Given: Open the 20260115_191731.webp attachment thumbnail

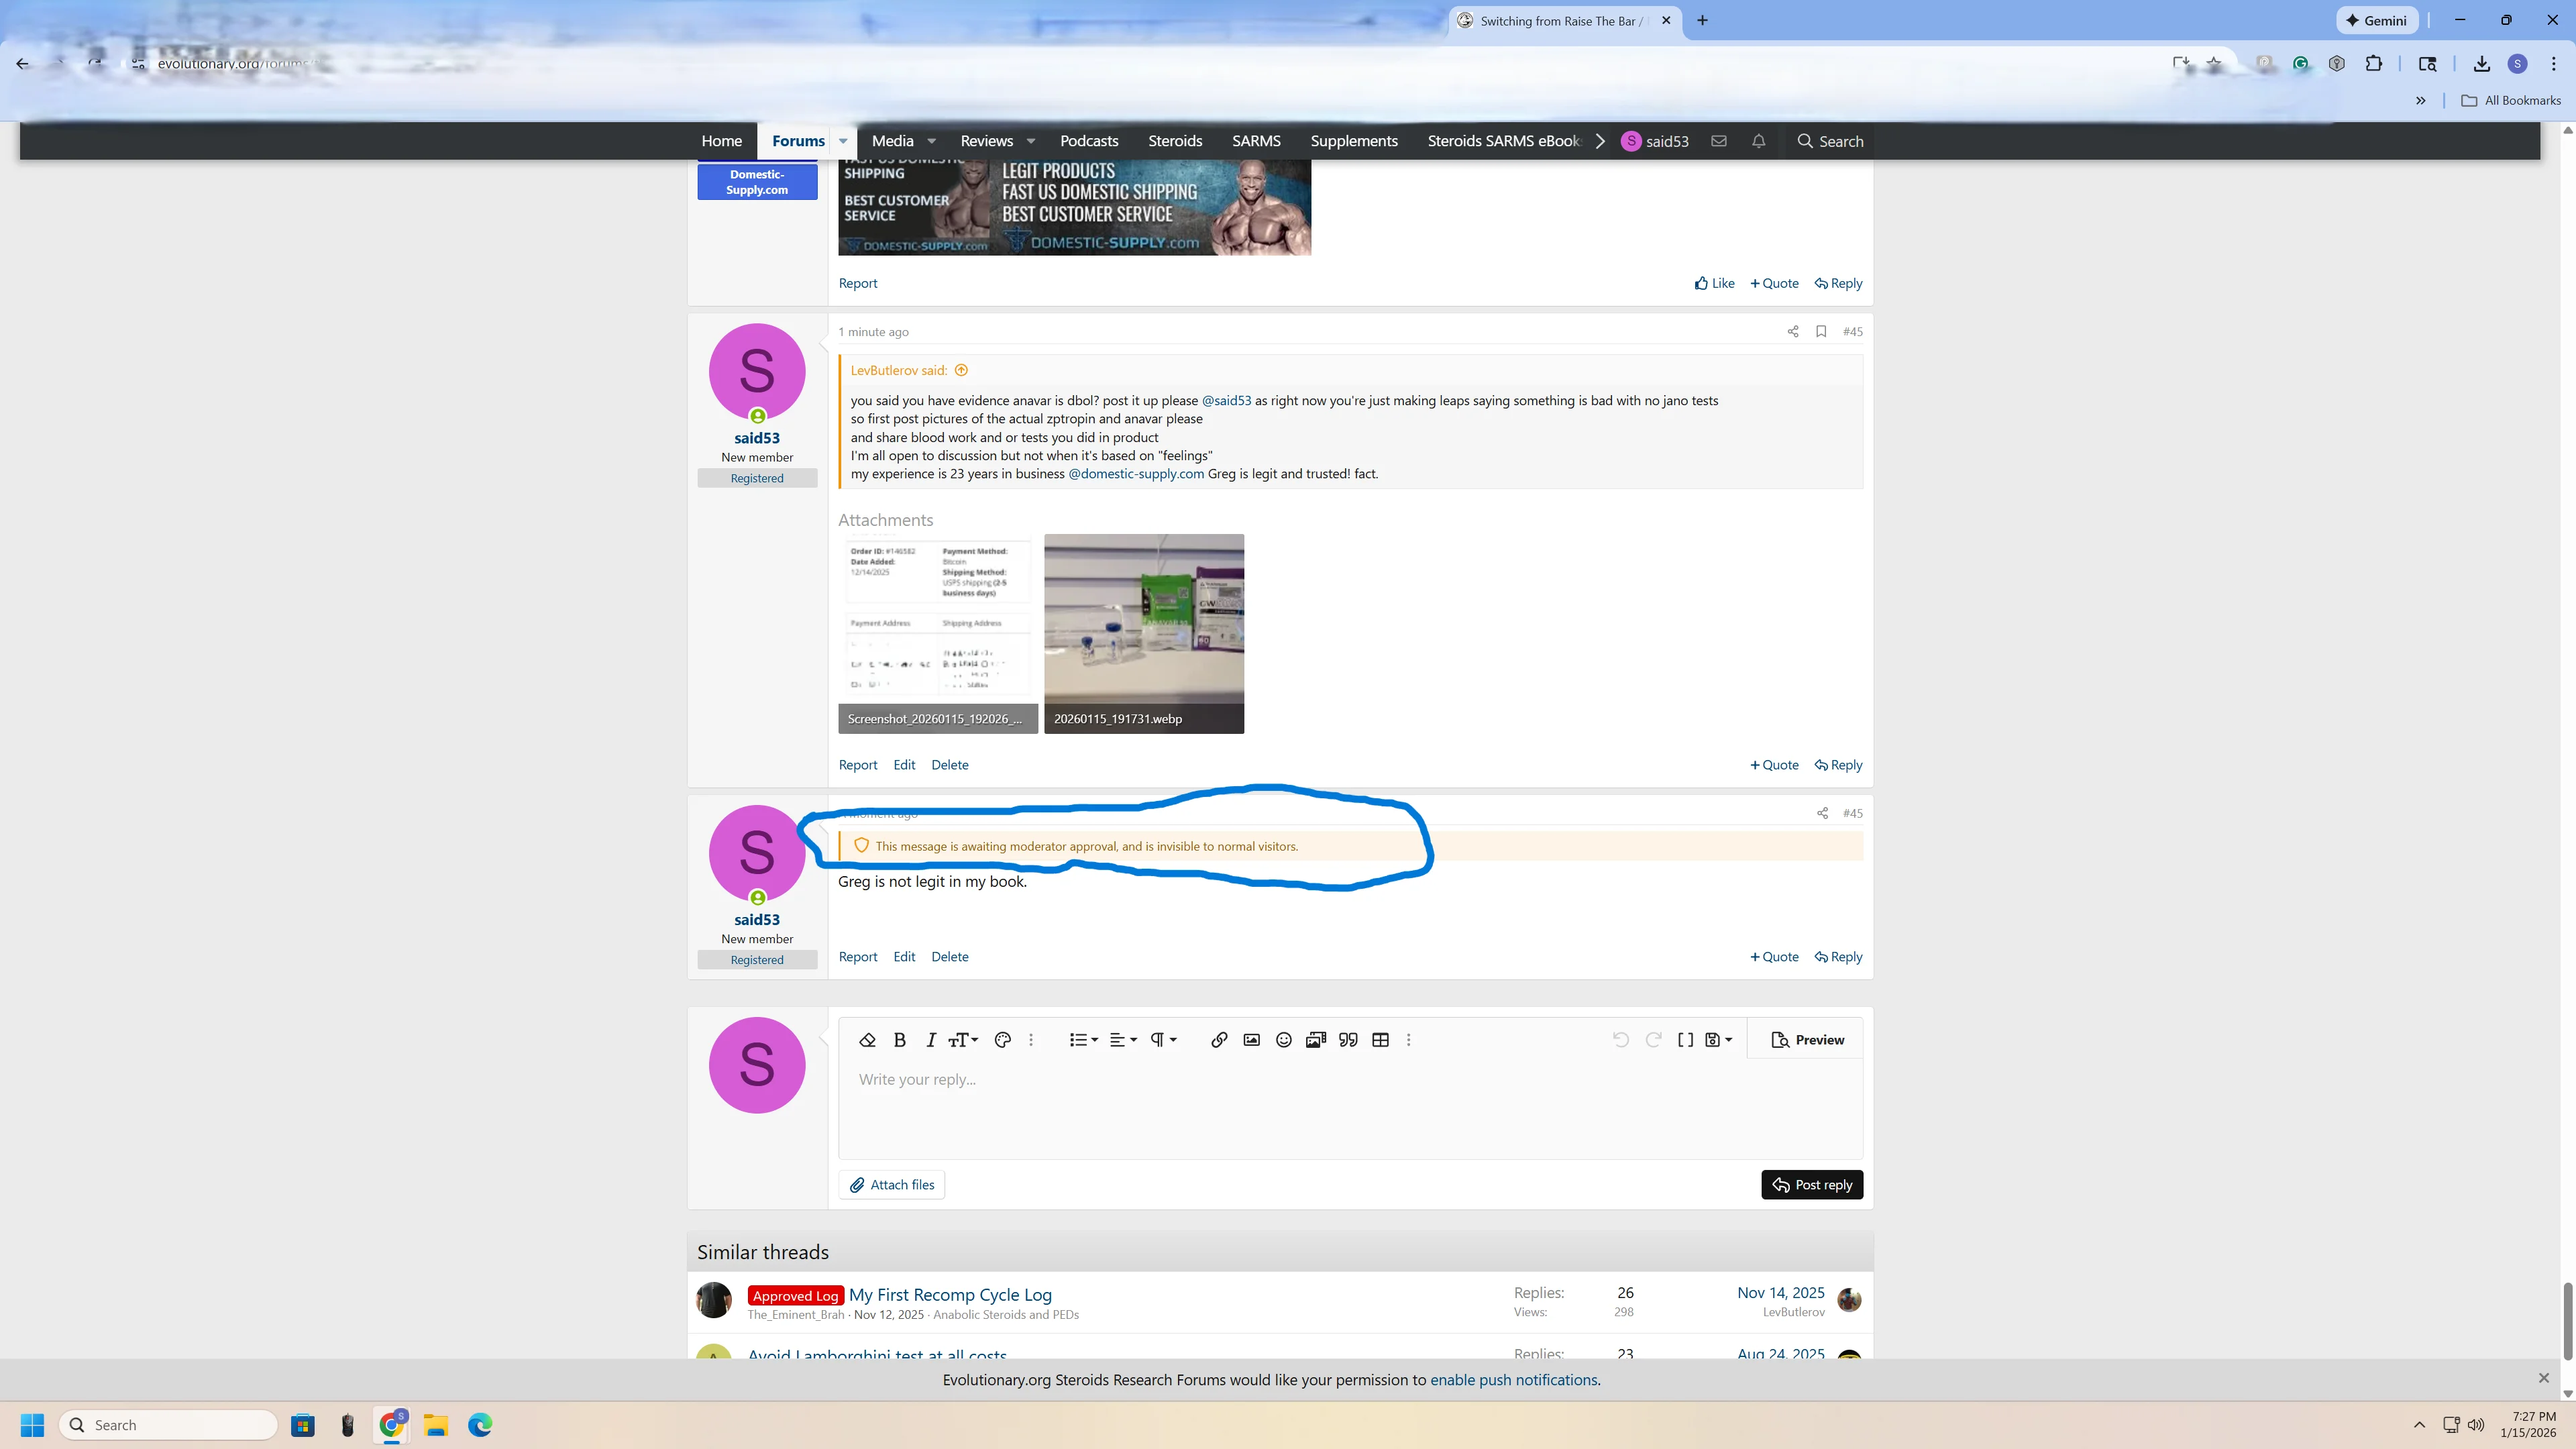Looking at the screenshot, I should click(1144, 634).
